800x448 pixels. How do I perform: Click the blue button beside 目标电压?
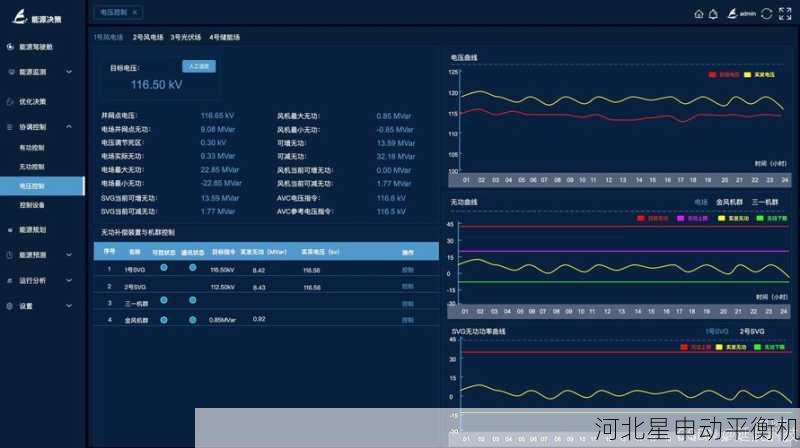point(199,66)
